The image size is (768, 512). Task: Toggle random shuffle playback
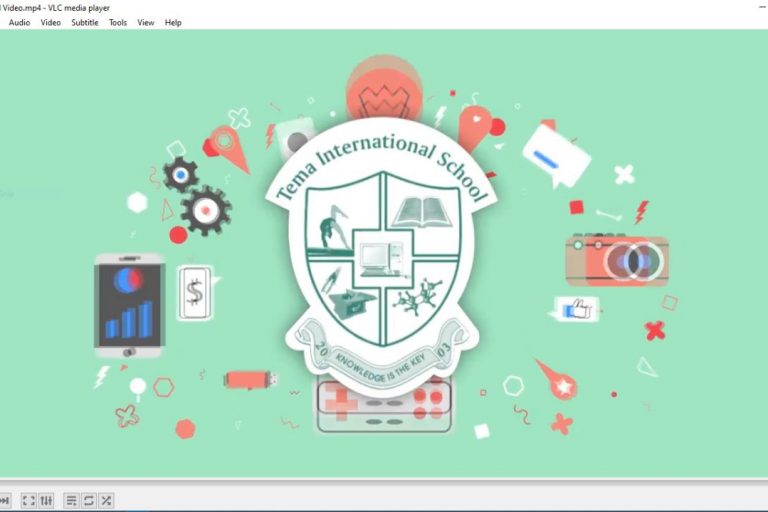tap(106, 500)
